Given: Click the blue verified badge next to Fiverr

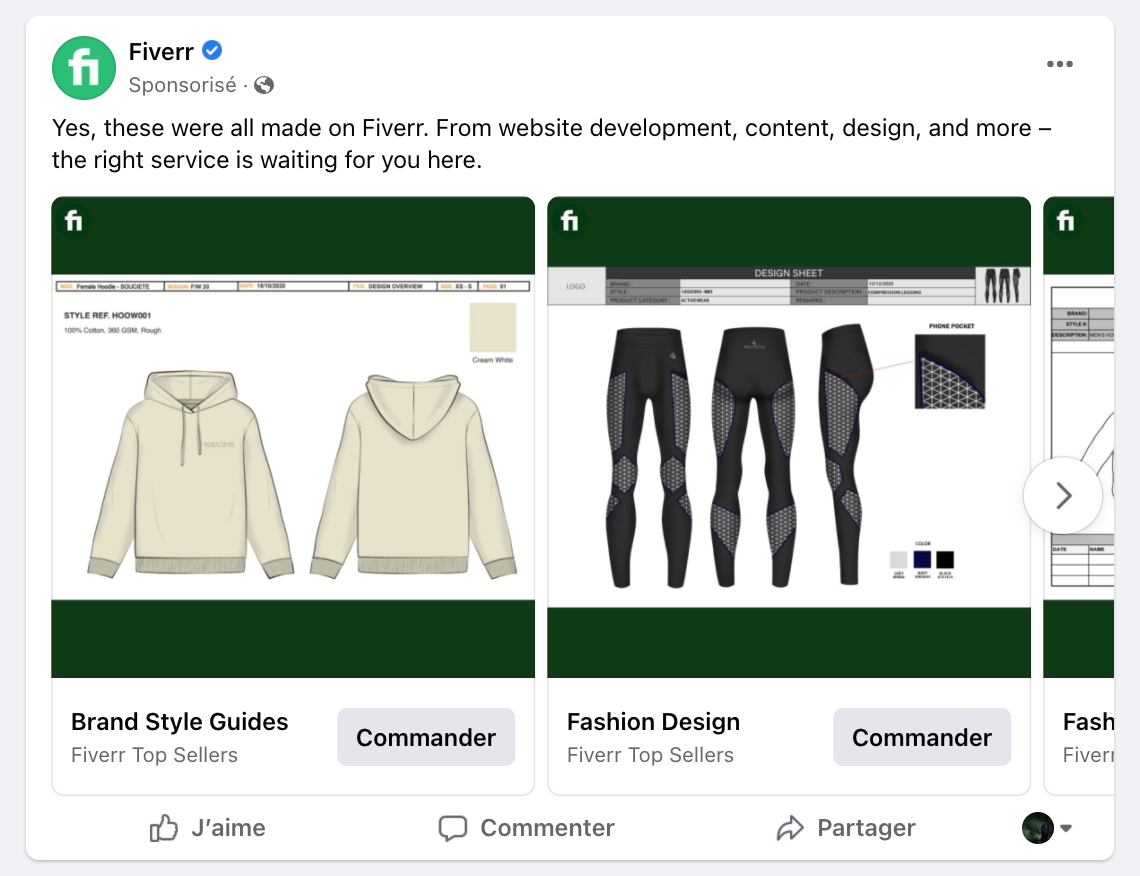Looking at the screenshot, I should (x=212, y=51).
